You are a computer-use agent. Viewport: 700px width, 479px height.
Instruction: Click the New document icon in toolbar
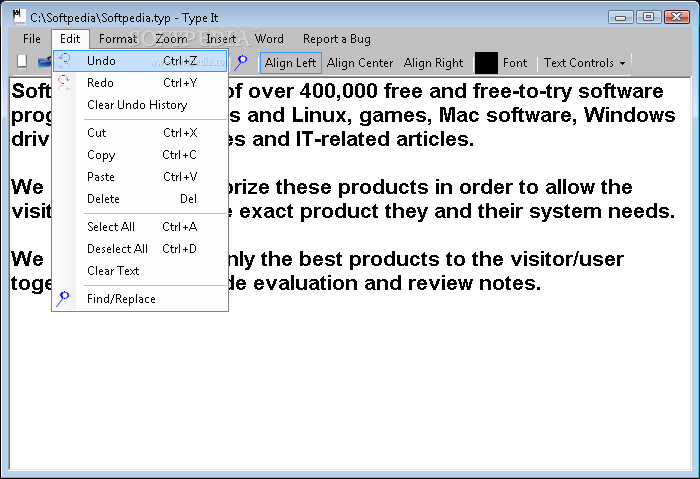[x=22, y=62]
